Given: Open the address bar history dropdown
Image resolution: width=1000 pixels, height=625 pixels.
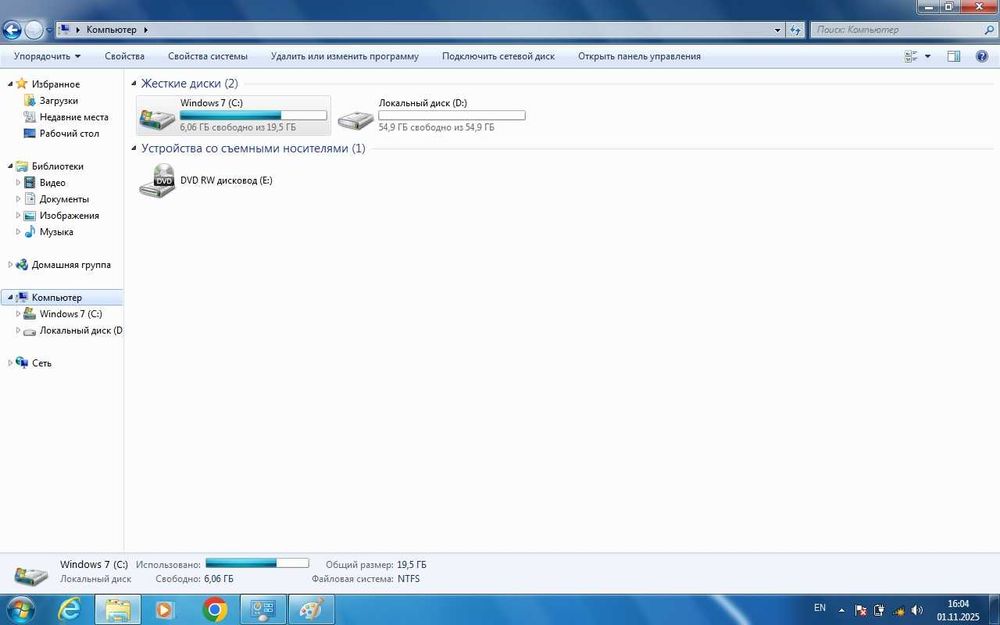Looking at the screenshot, I should click(x=777, y=29).
